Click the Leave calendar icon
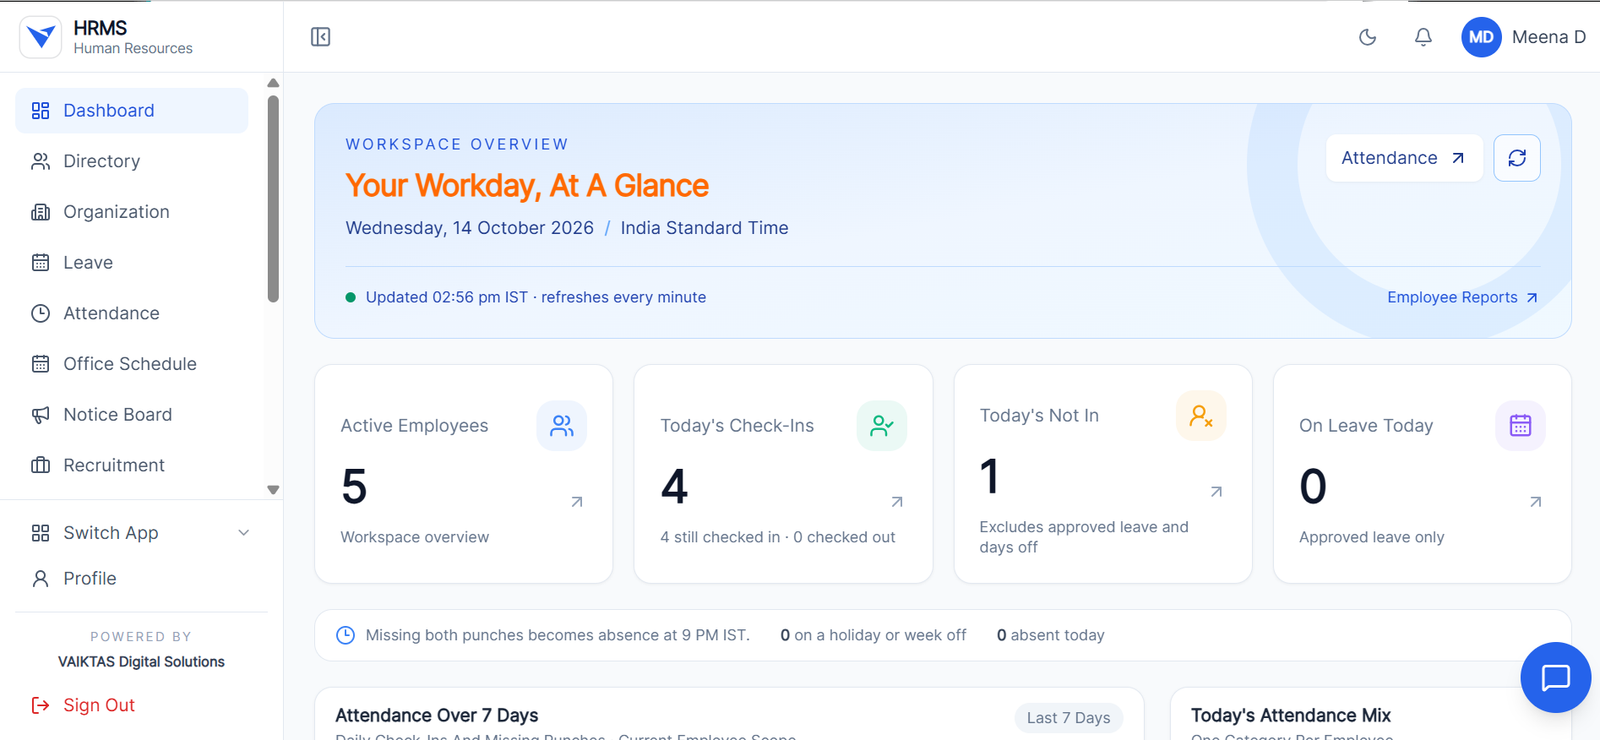This screenshot has height=740, width=1600. click(40, 262)
